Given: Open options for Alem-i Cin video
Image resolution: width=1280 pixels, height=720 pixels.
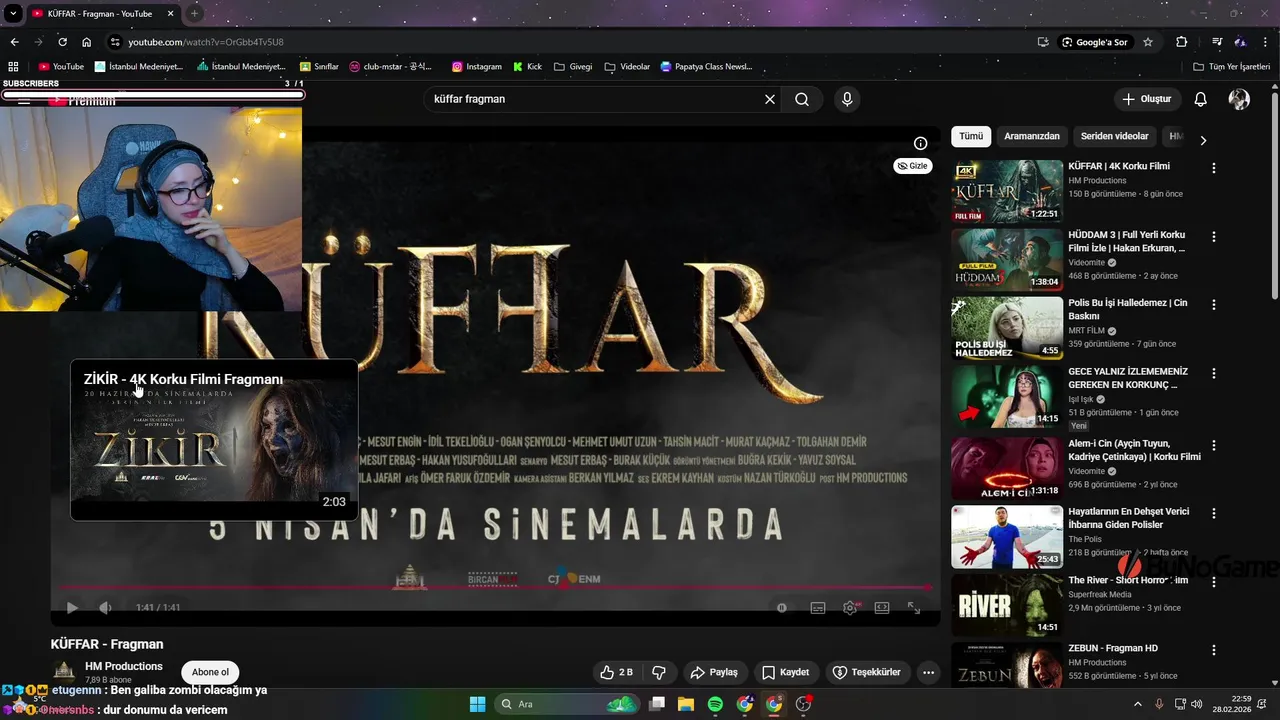Looking at the screenshot, I should point(1214,445).
